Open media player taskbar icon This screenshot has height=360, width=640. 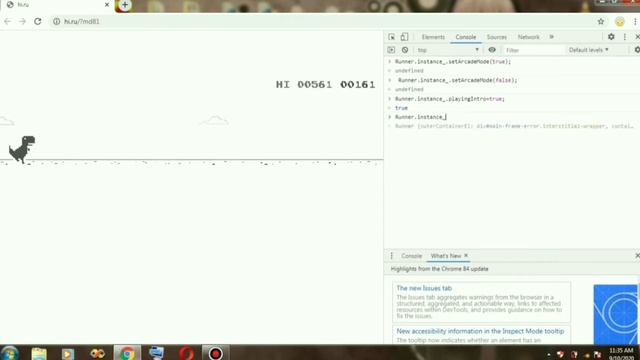(68, 353)
